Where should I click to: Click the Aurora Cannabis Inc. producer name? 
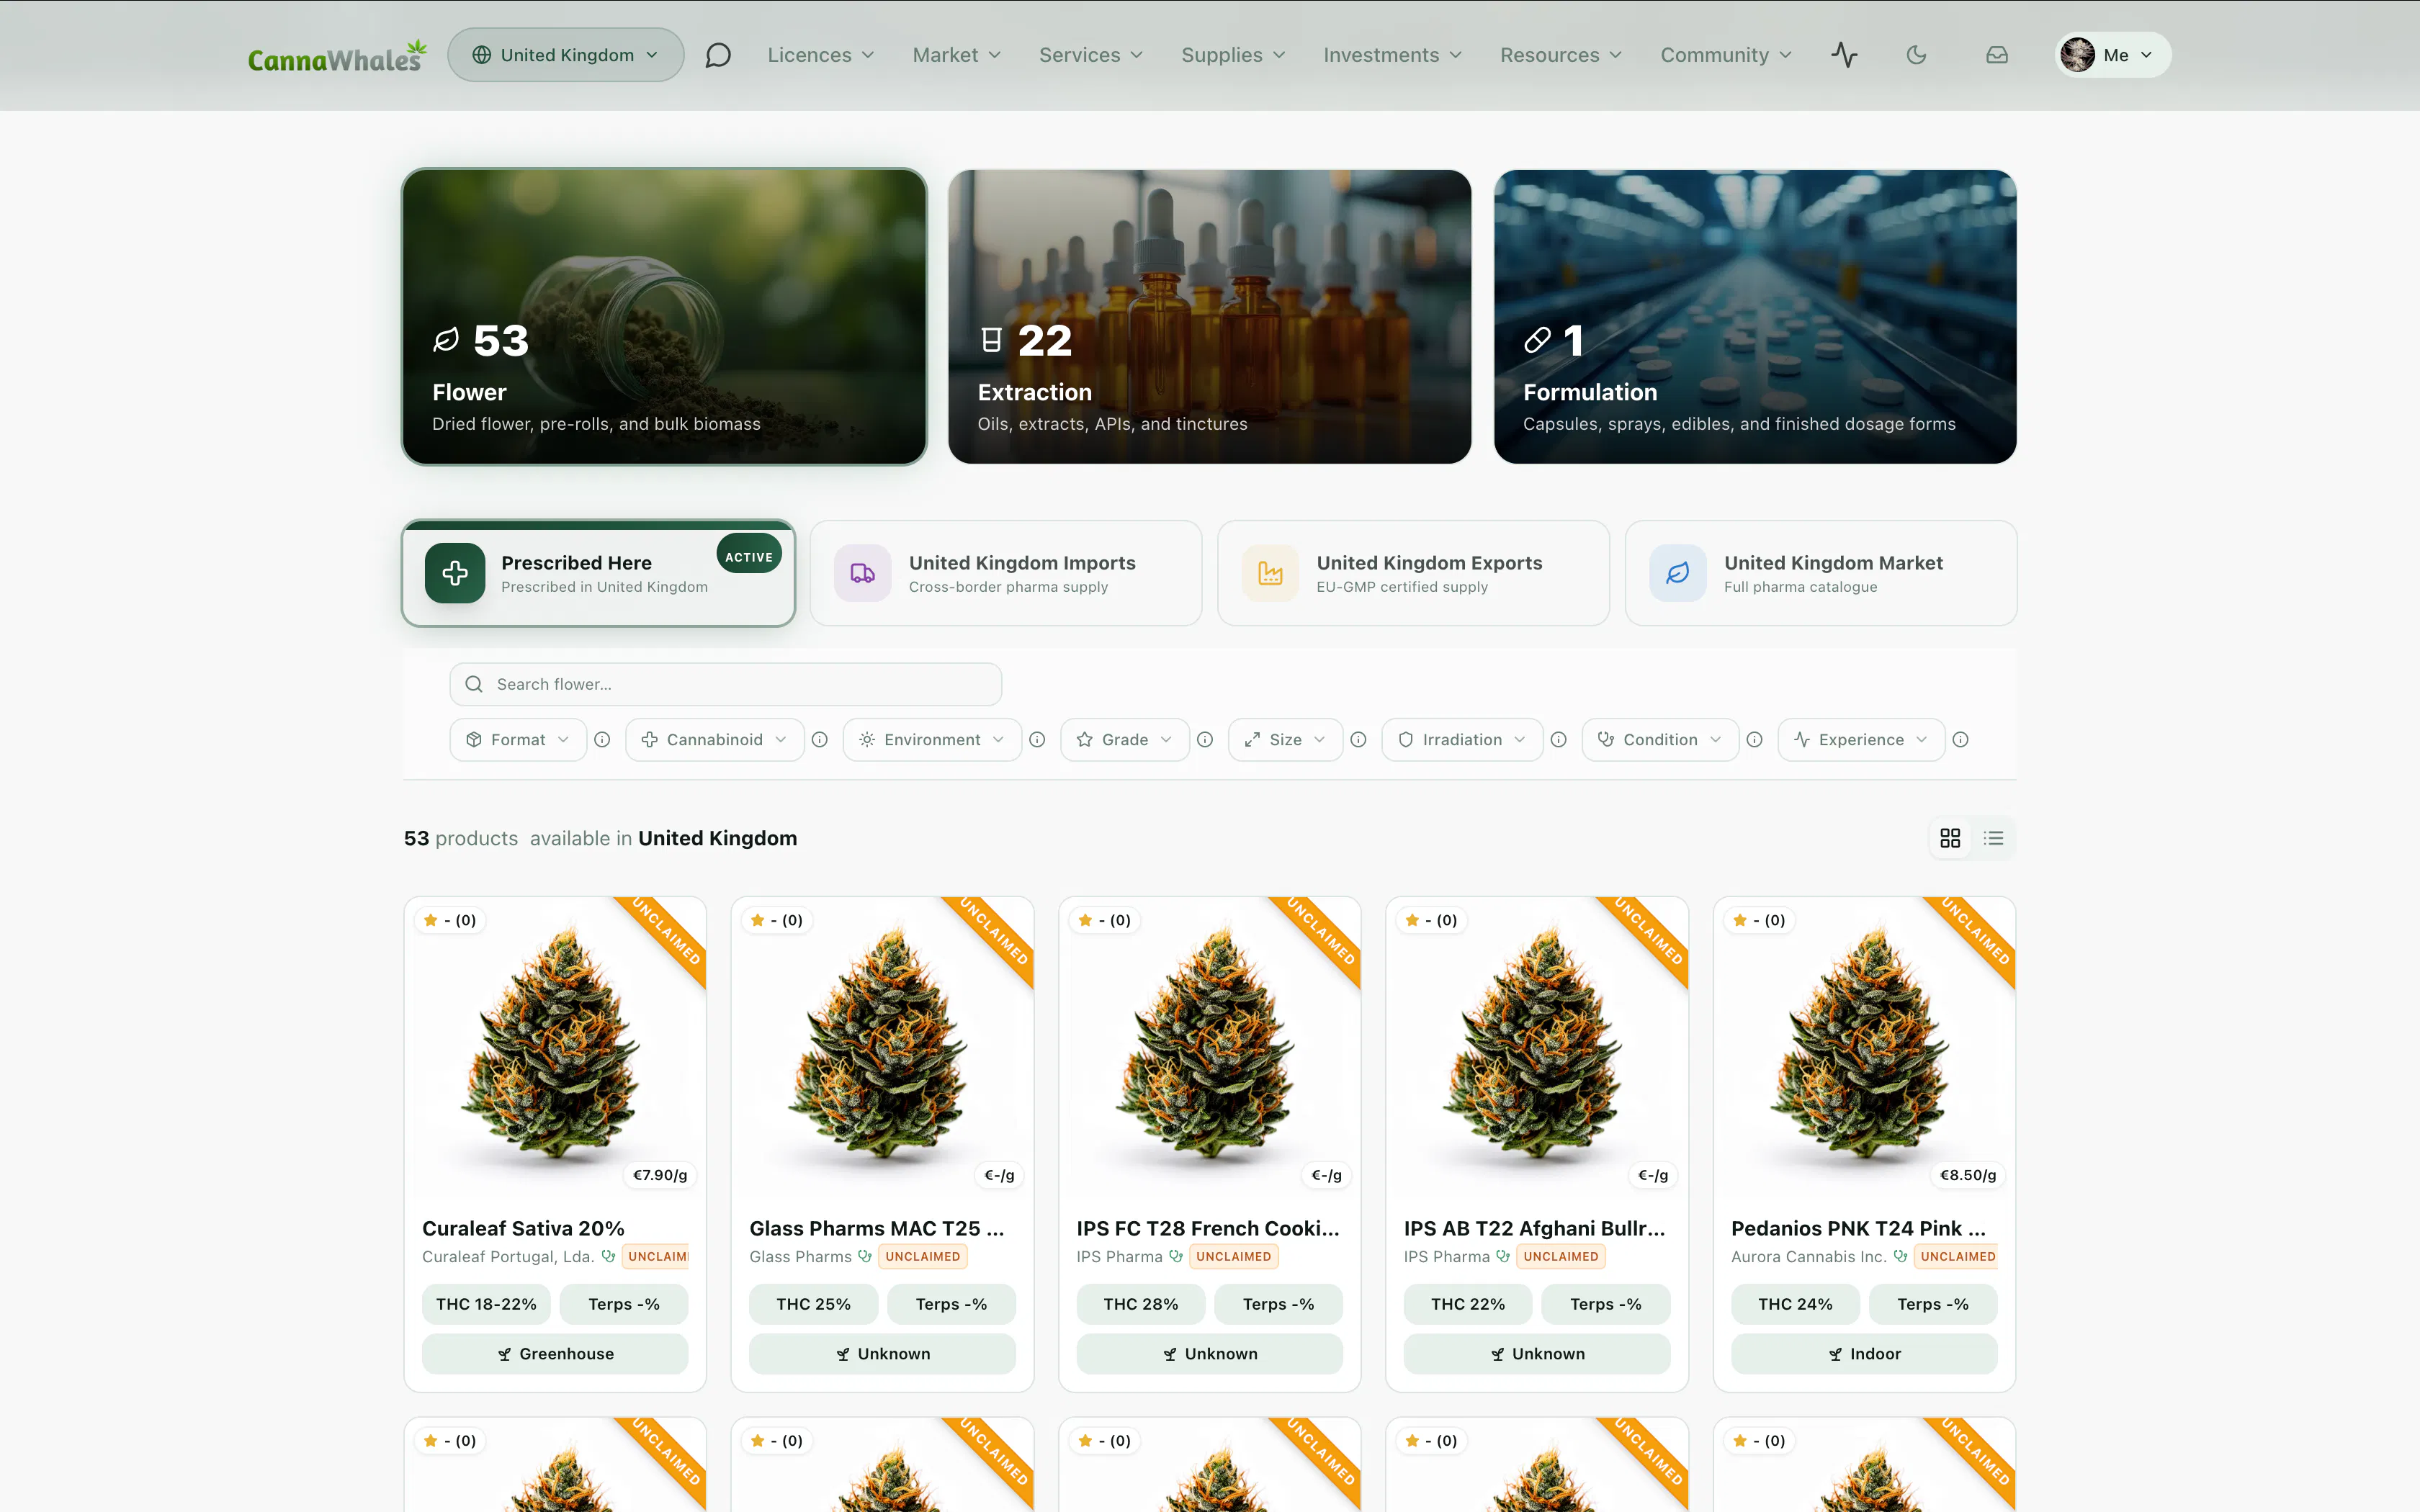(1808, 1257)
